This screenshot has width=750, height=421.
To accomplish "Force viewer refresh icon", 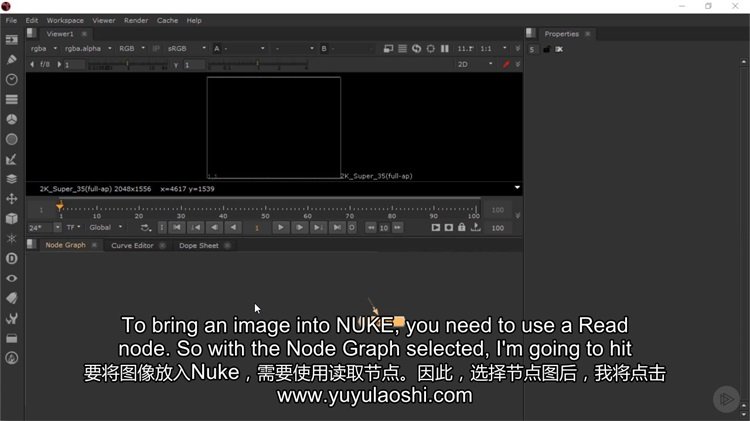I will [417, 48].
